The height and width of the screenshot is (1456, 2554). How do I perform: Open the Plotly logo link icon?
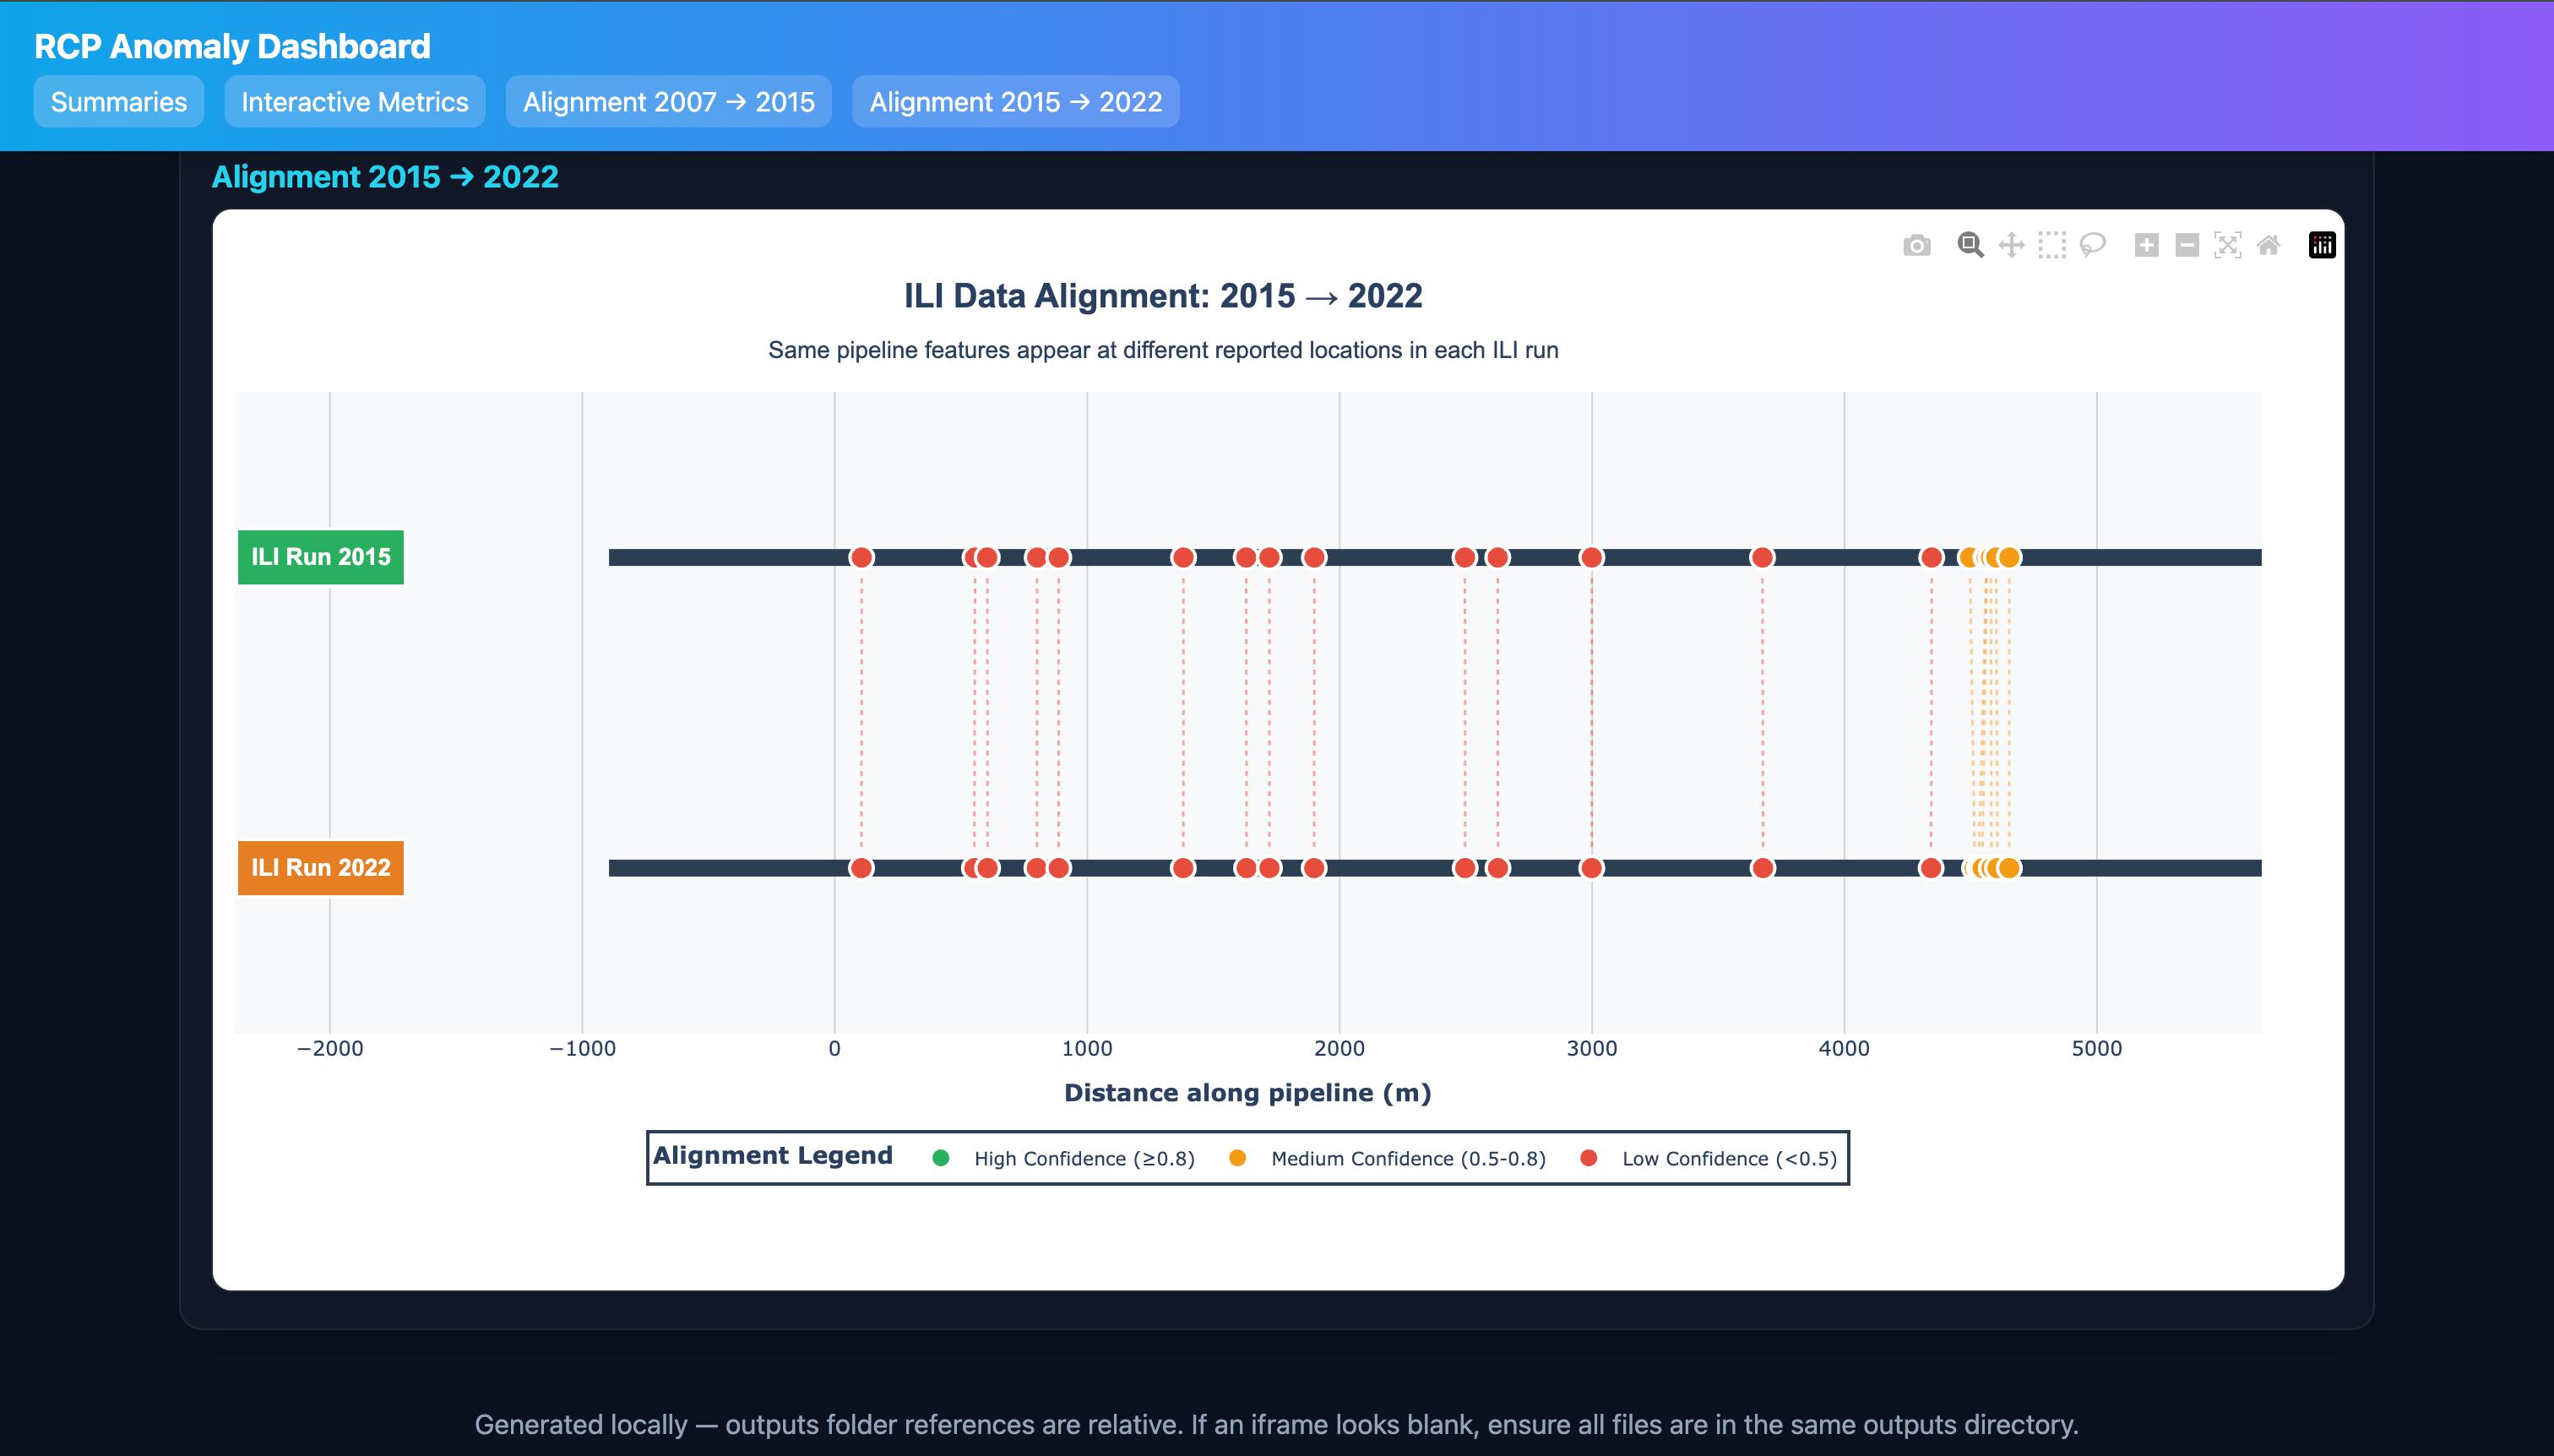(x=2321, y=245)
